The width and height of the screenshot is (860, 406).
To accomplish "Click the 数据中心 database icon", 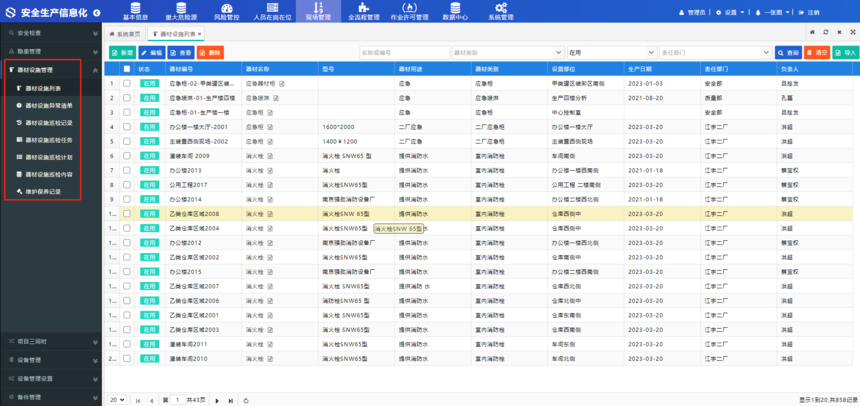I will pyautogui.click(x=455, y=11).
